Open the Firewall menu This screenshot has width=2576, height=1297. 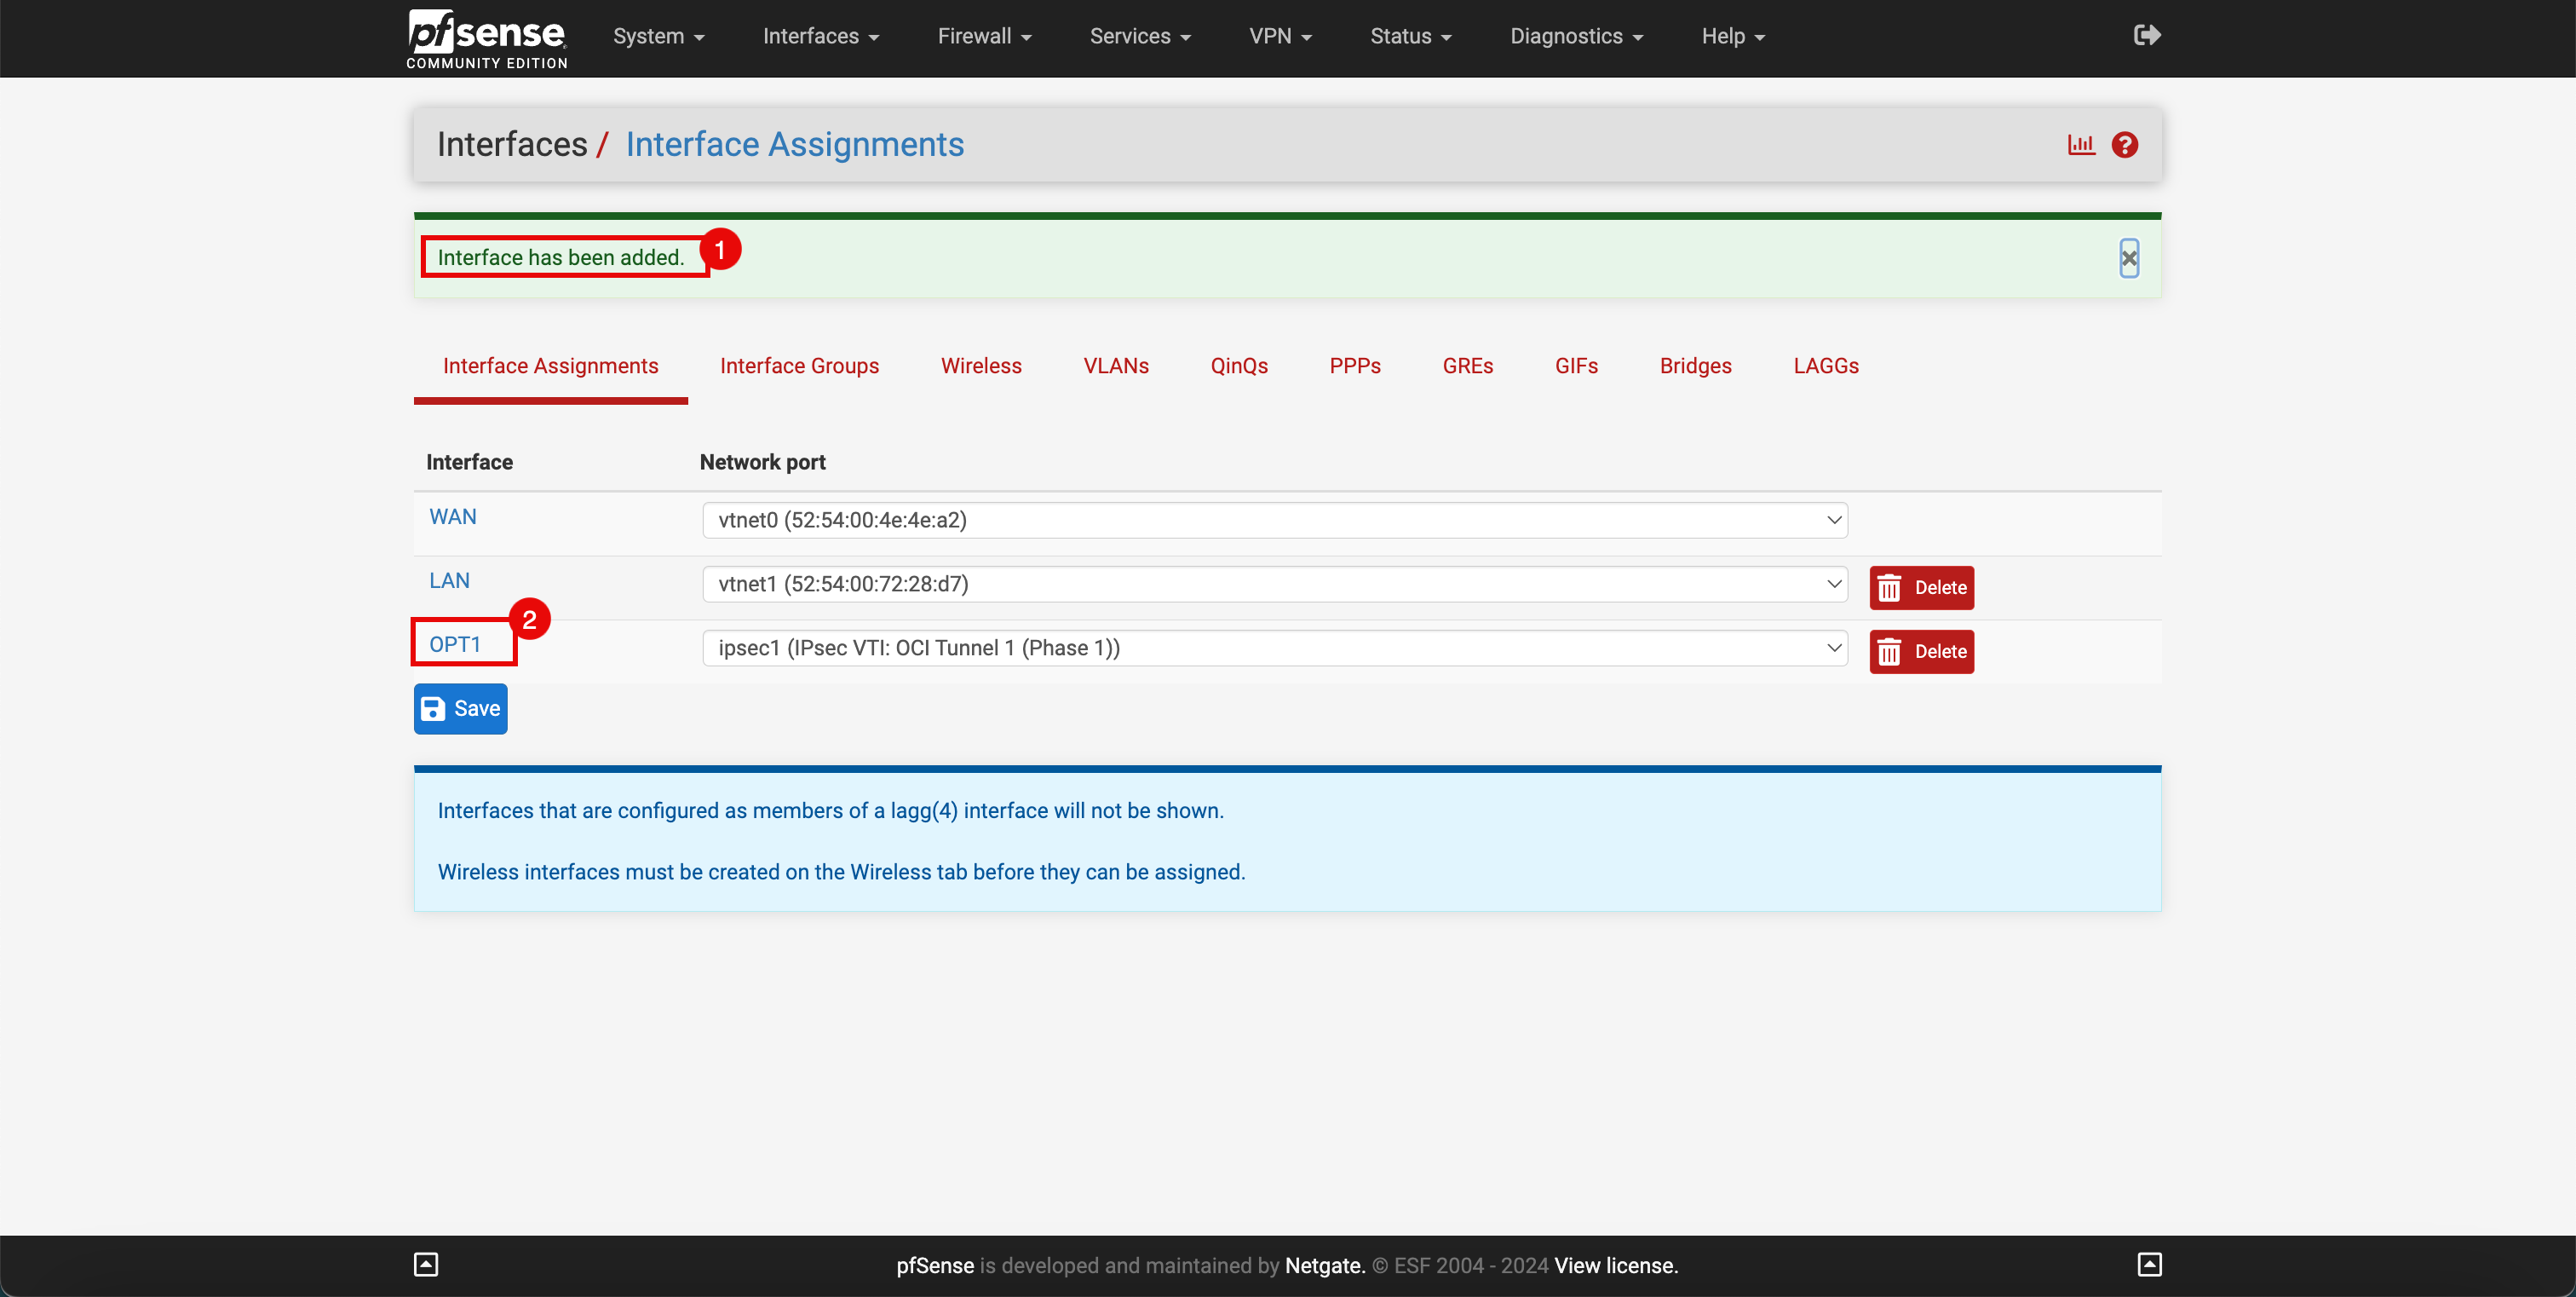984,36
